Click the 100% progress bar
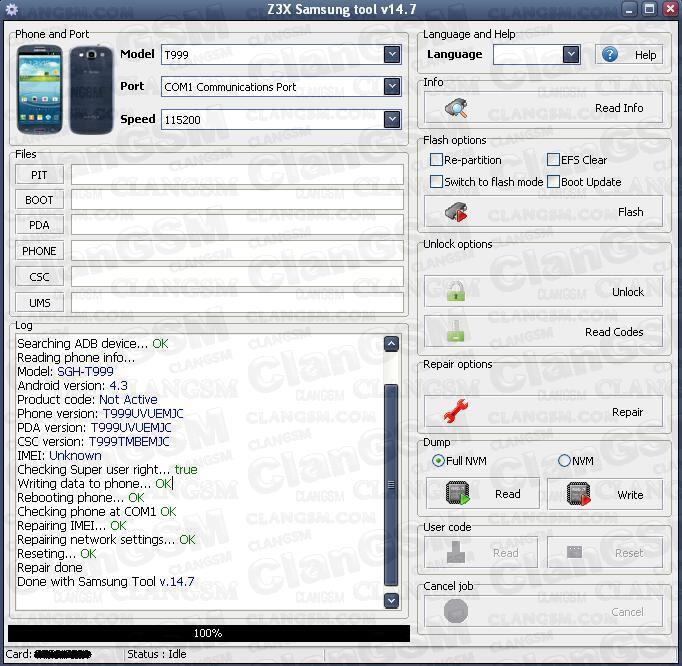 (x=209, y=633)
